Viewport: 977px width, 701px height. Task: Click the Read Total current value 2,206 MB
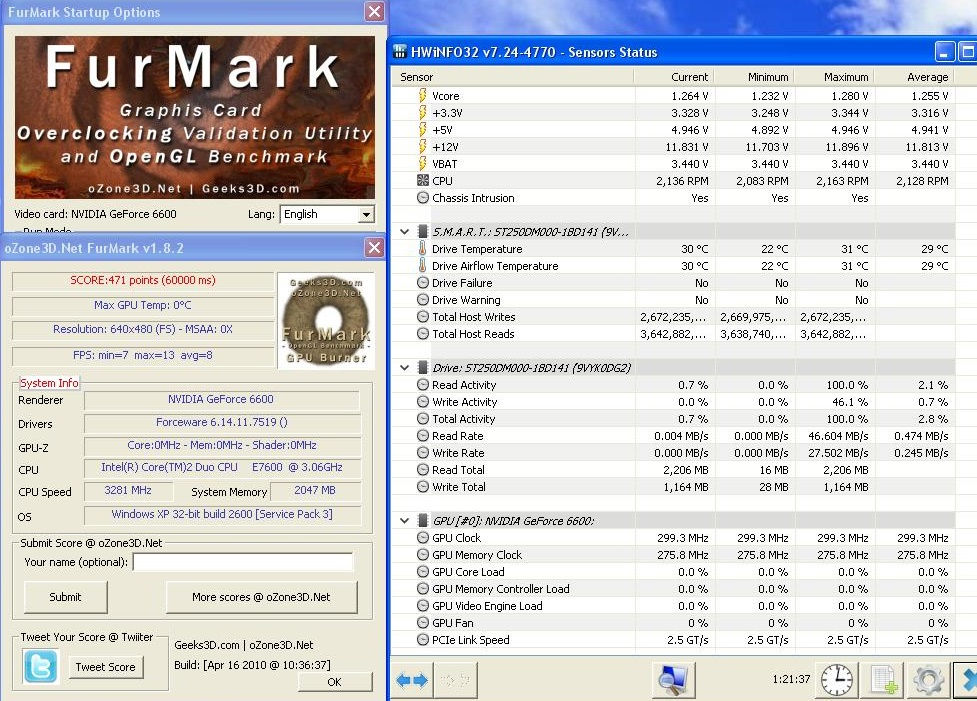tap(685, 470)
